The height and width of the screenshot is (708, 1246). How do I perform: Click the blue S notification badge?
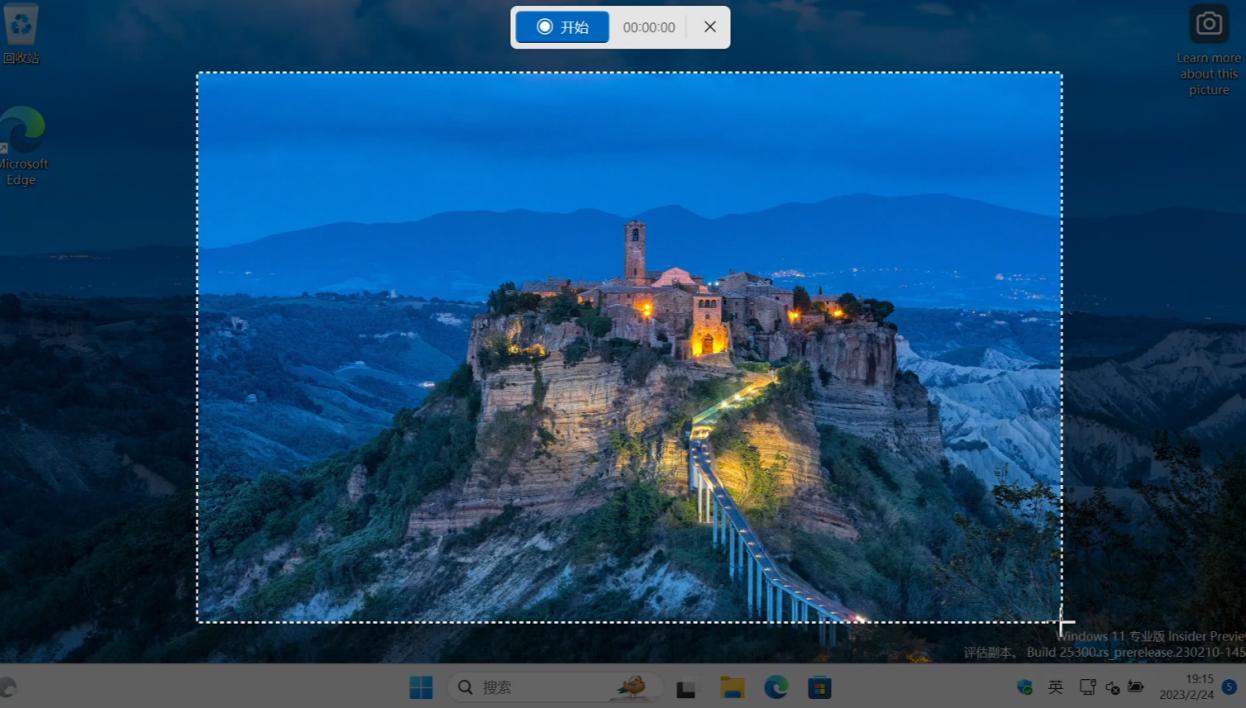click(1230, 687)
